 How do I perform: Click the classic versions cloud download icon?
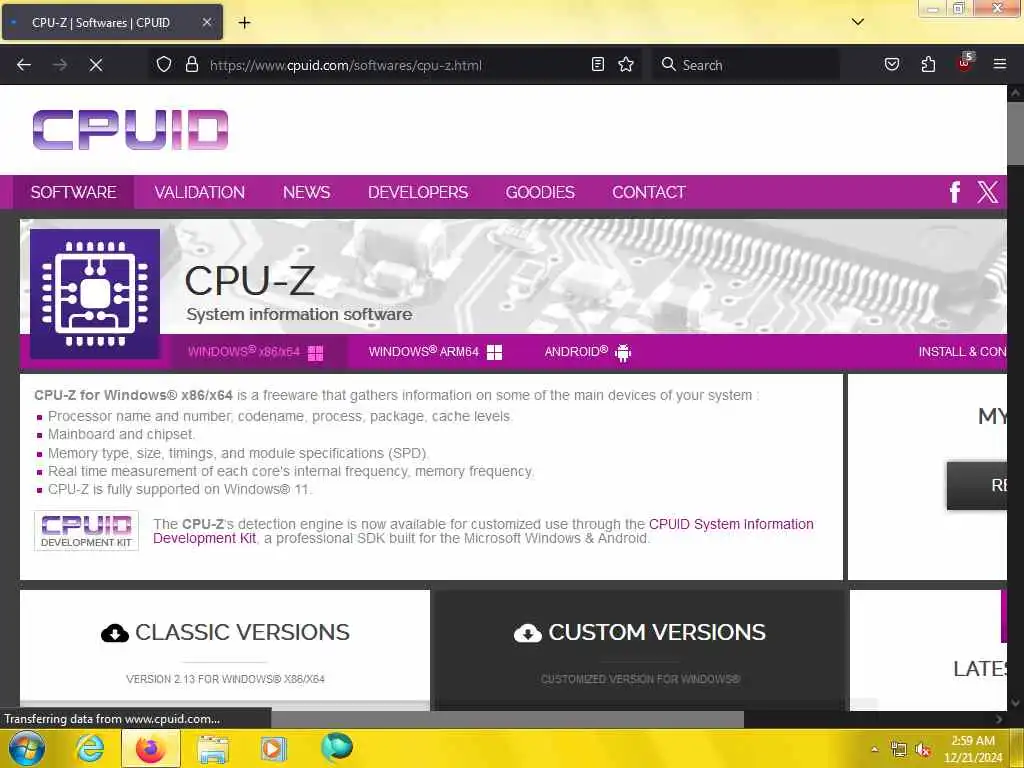click(x=115, y=633)
